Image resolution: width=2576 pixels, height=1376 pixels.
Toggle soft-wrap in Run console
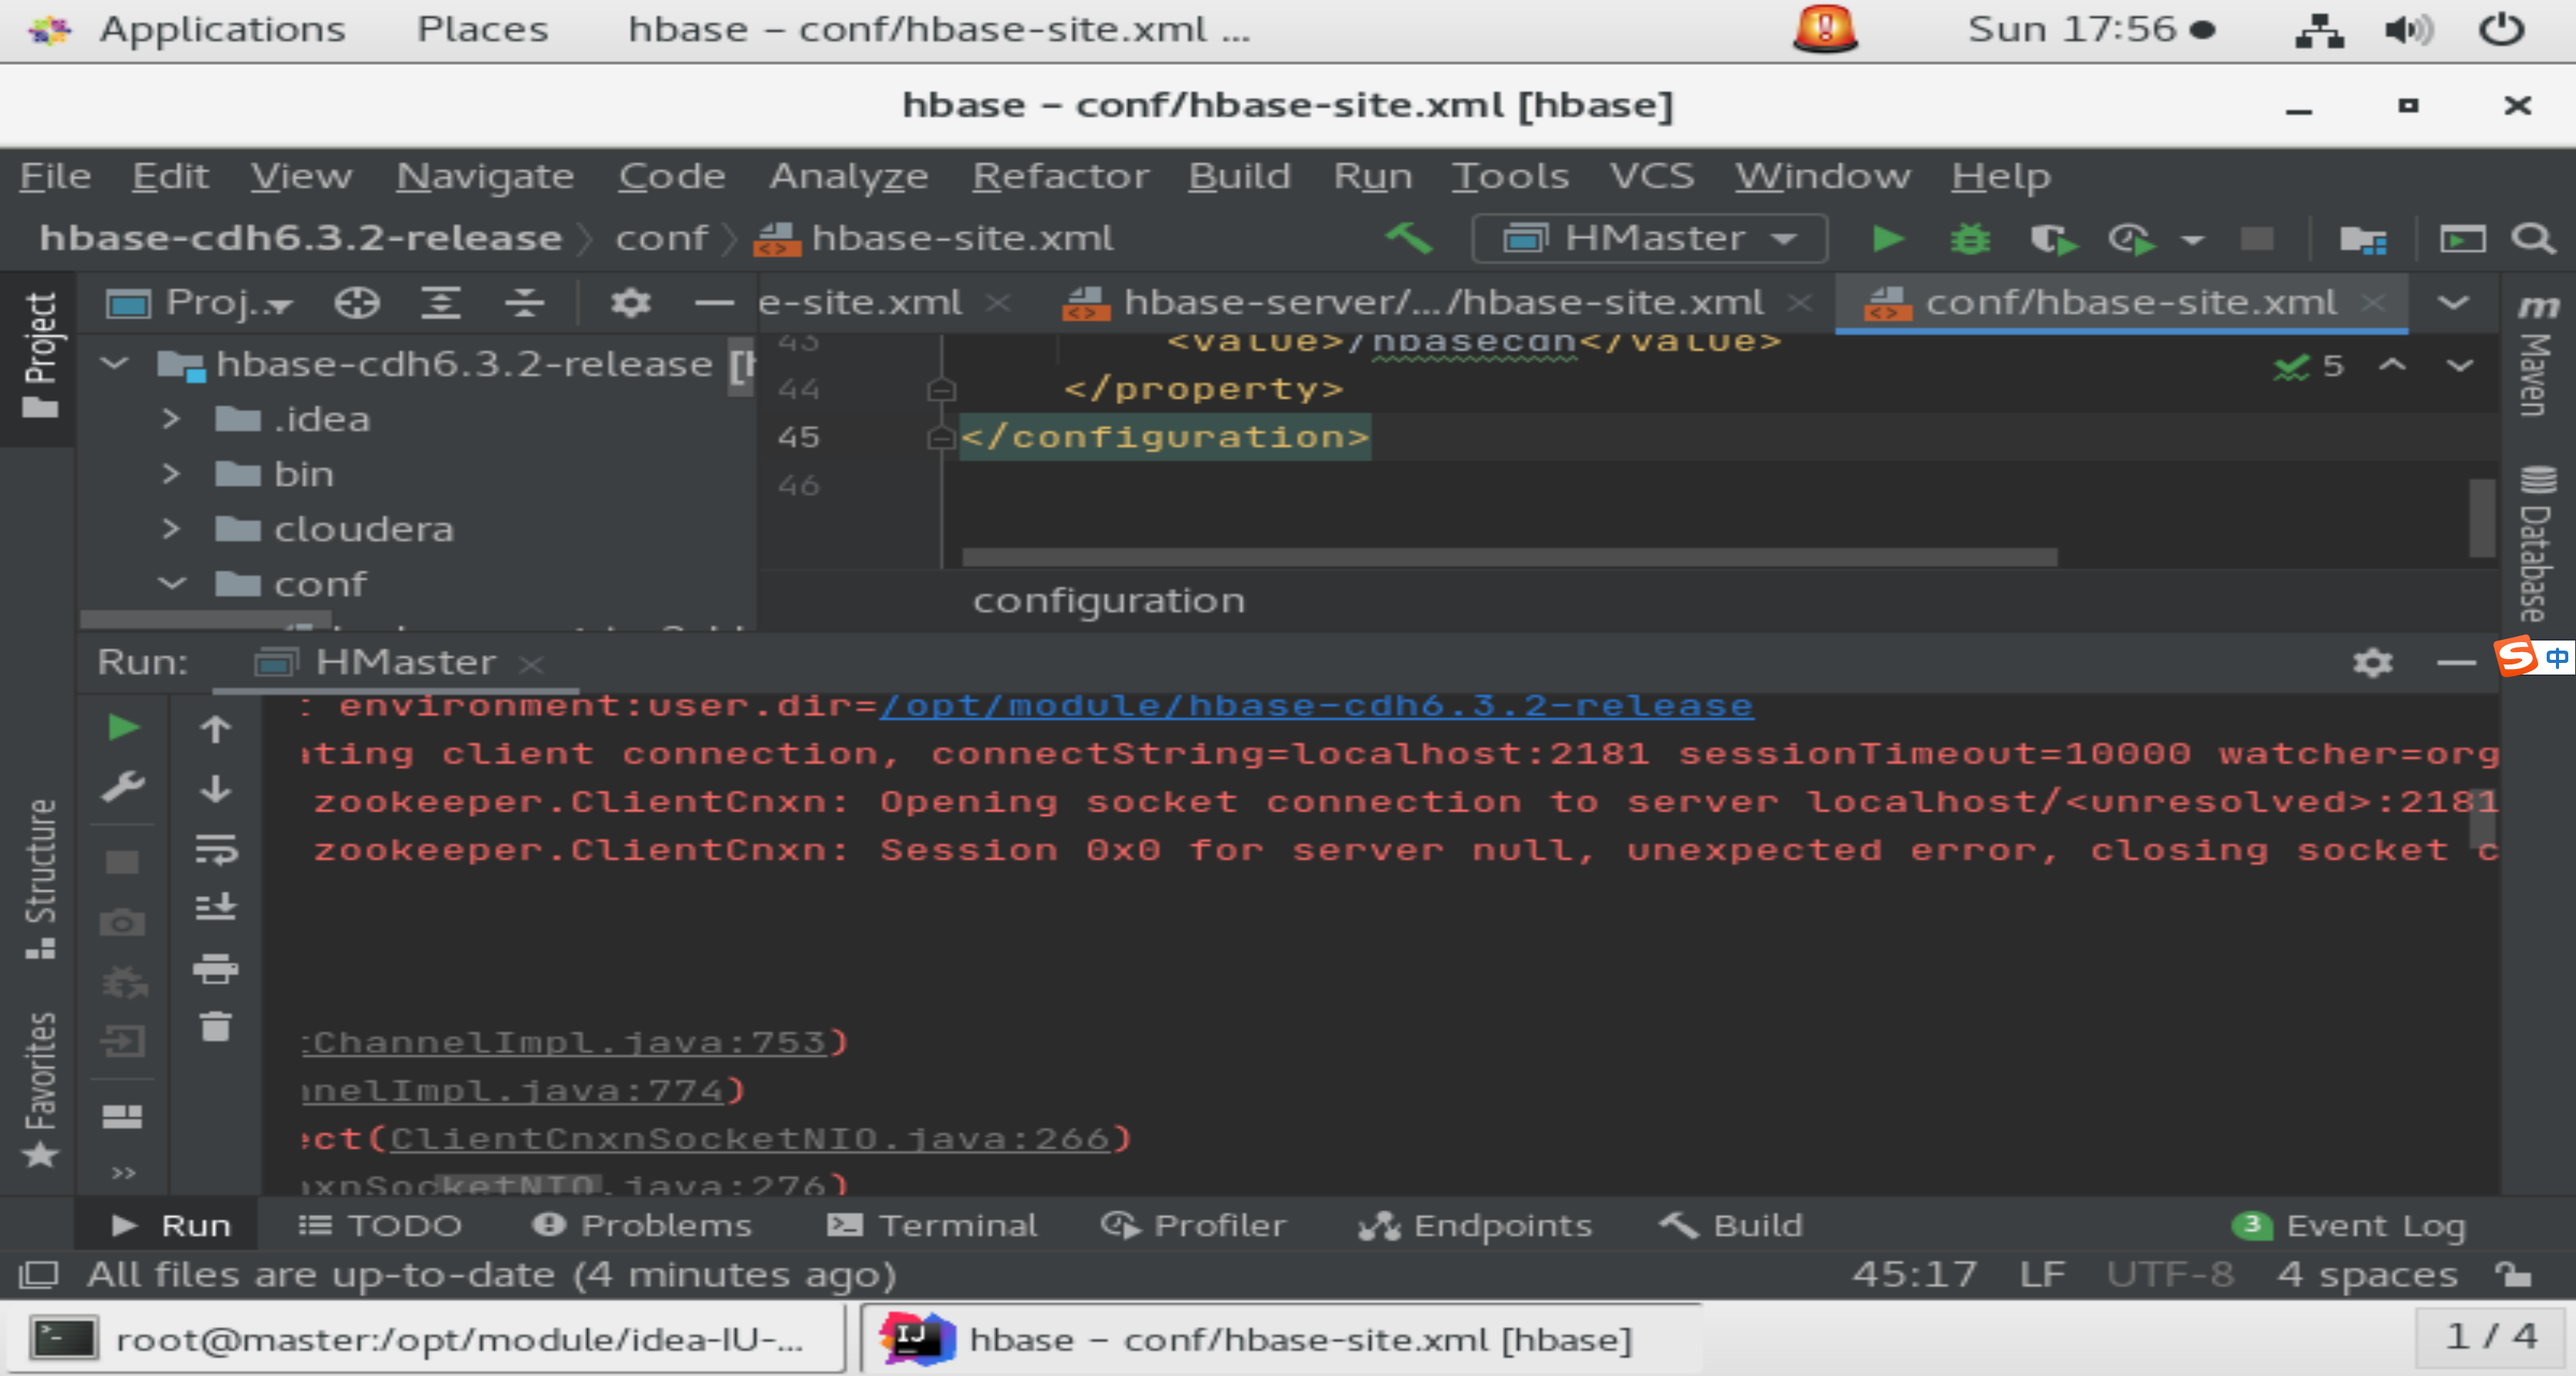[215, 849]
